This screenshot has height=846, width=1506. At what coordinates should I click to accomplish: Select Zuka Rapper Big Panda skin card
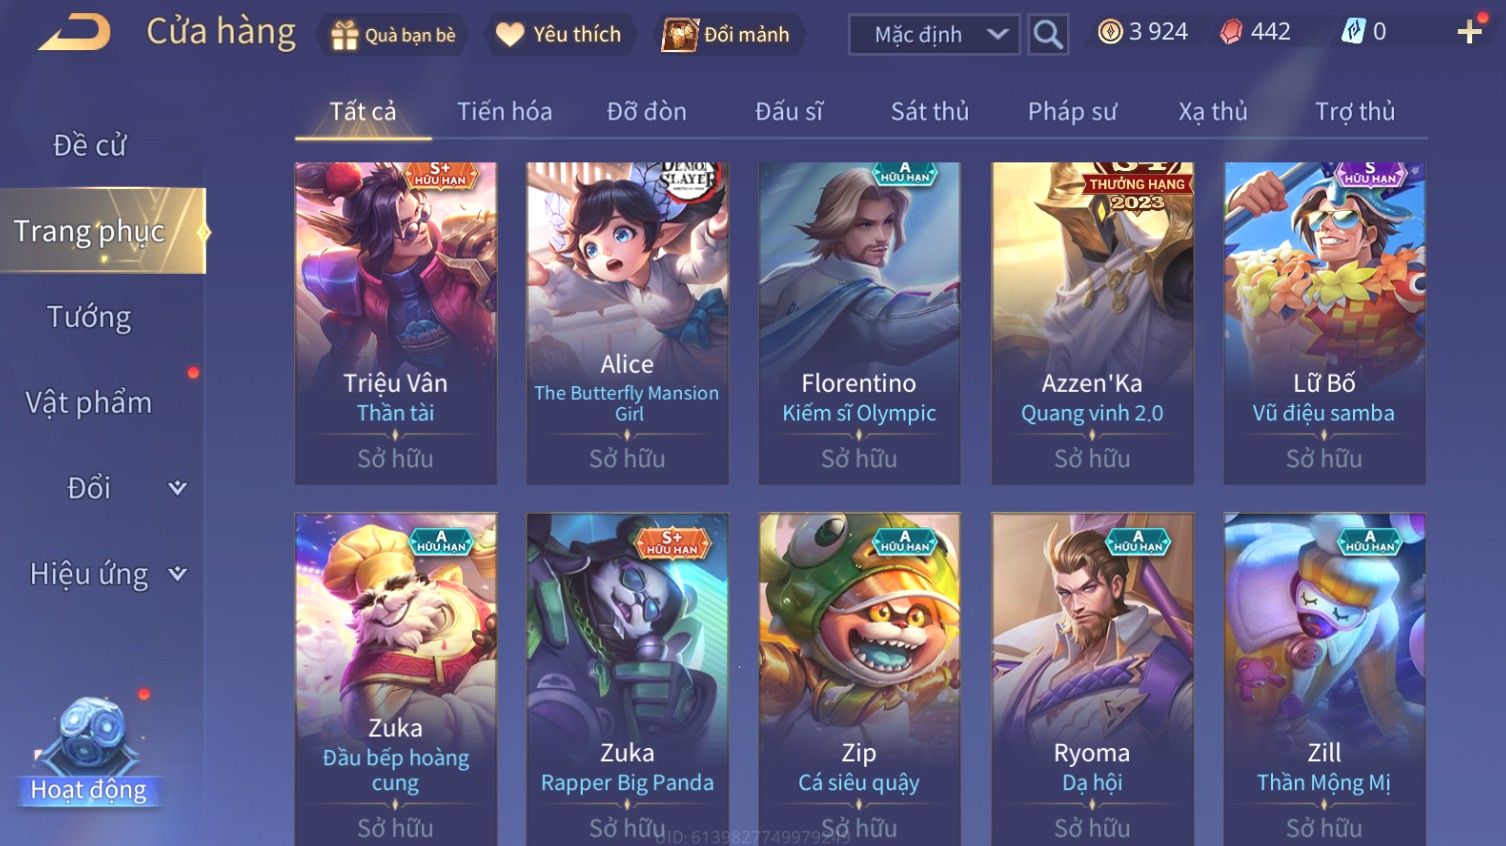click(x=628, y=679)
